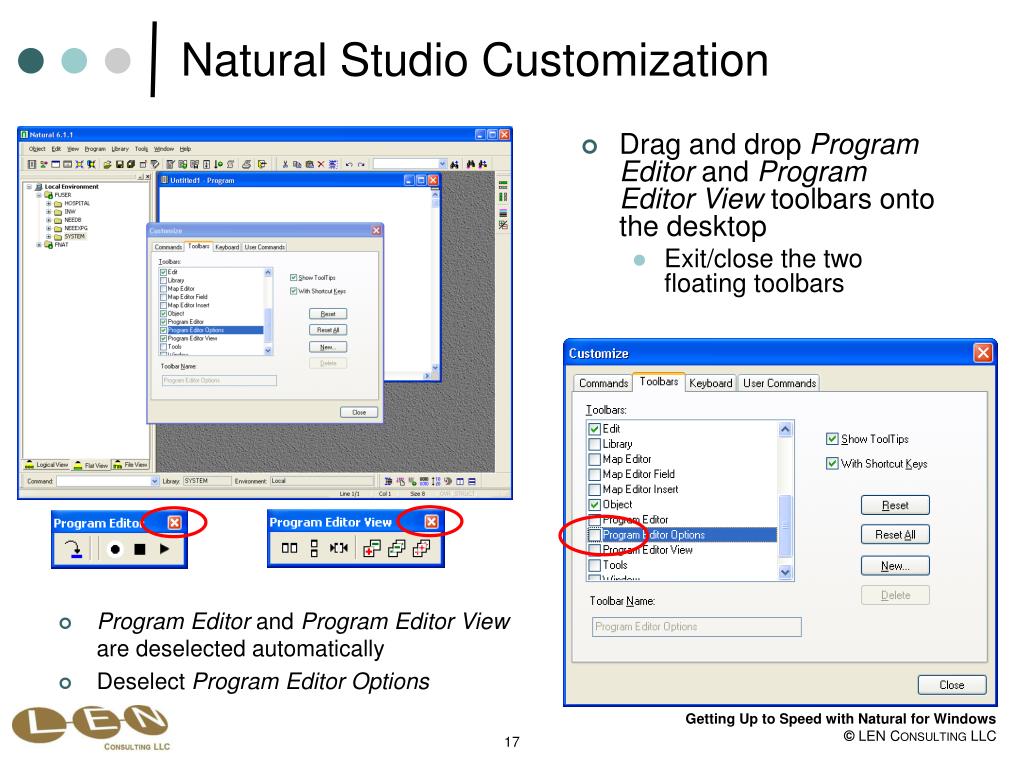Screen dimensions: 1024x768
Task: Click the Redo arrow in Natural toolbar
Action: (361, 164)
